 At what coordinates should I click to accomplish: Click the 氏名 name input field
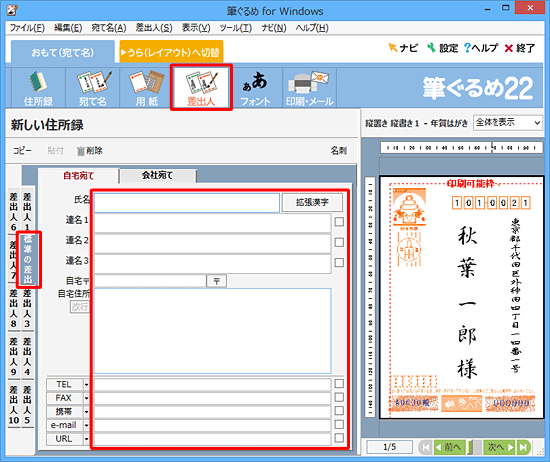(187, 202)
